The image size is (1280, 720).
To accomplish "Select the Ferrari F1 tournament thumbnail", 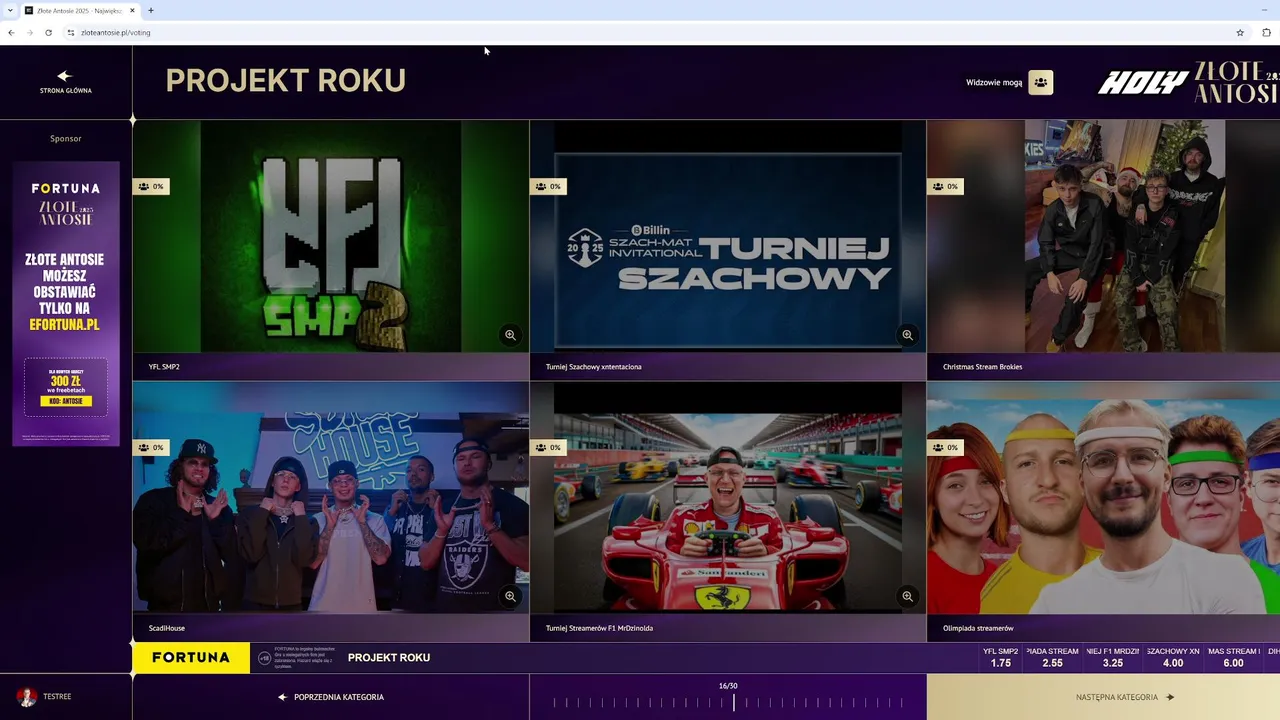I will click(x=728, y=497).
